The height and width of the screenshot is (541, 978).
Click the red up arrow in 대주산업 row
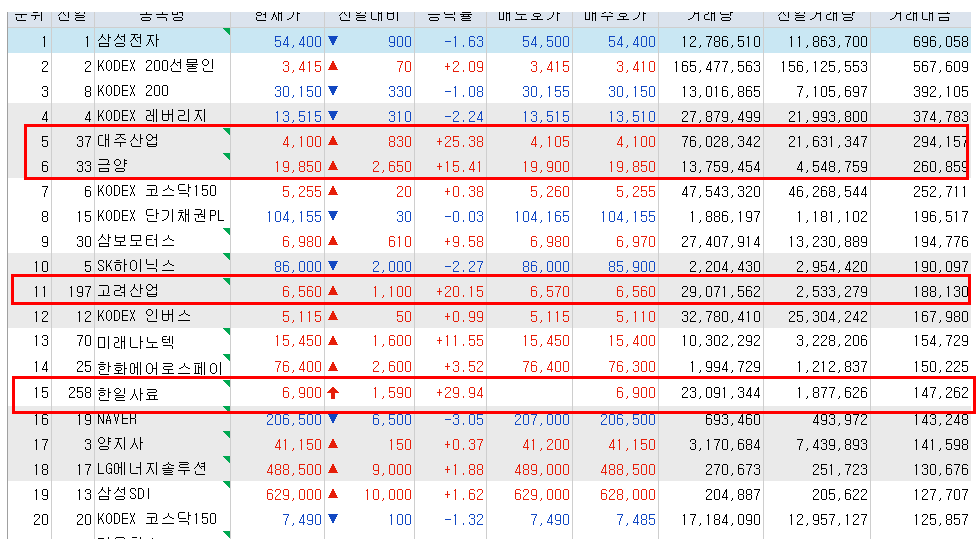click(x=333, y=141)
